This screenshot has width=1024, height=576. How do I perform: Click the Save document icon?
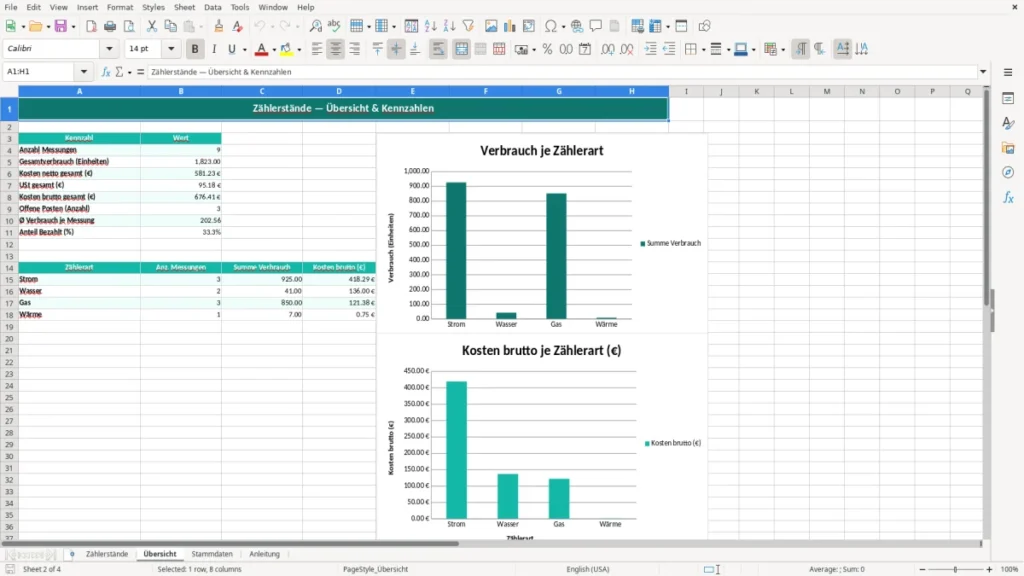(x=60, y=26)
